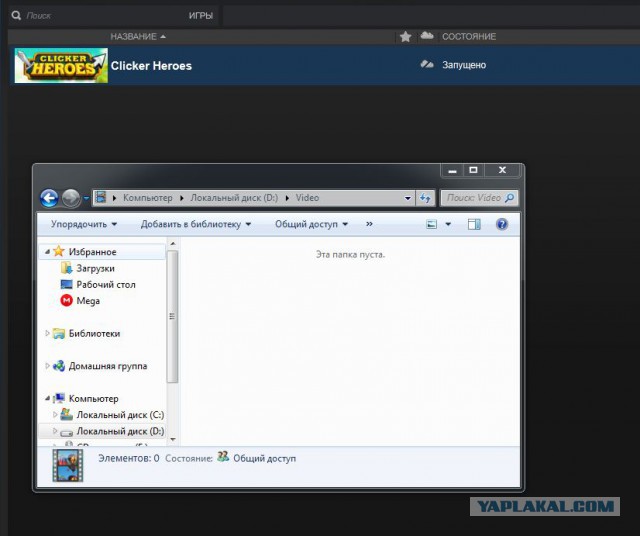Click Video in the address bar breadcrumb
Viewport: 640px width, 536px height.
(x=307, y=198)
